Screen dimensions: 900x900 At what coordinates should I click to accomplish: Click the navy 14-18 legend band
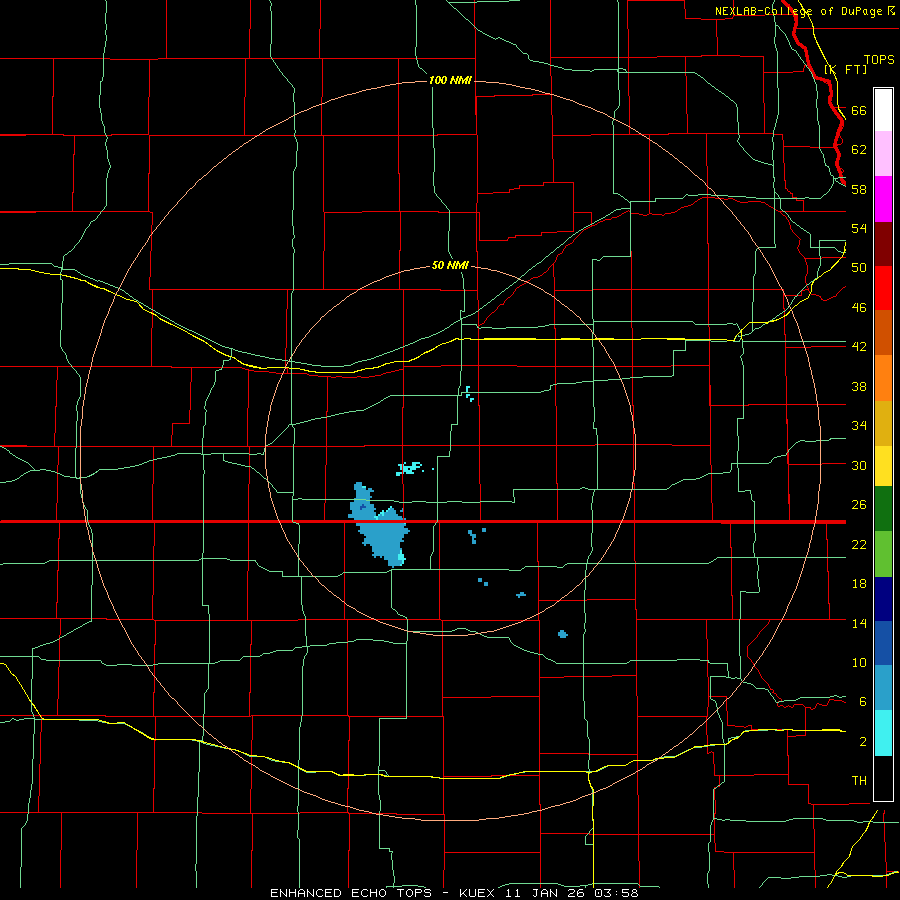pos(883,599)
